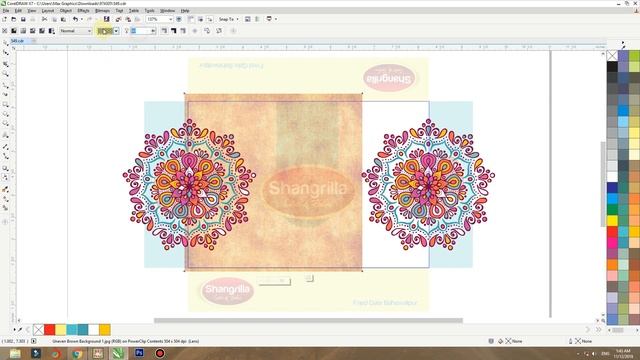
Task: Select the Drop Shadow tool
Action: [x=5, y=168]
